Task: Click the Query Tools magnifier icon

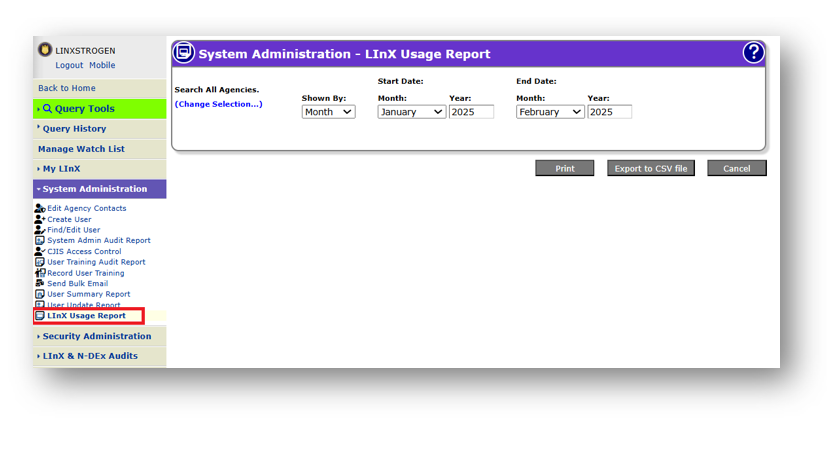Action: tap(47, 109)
